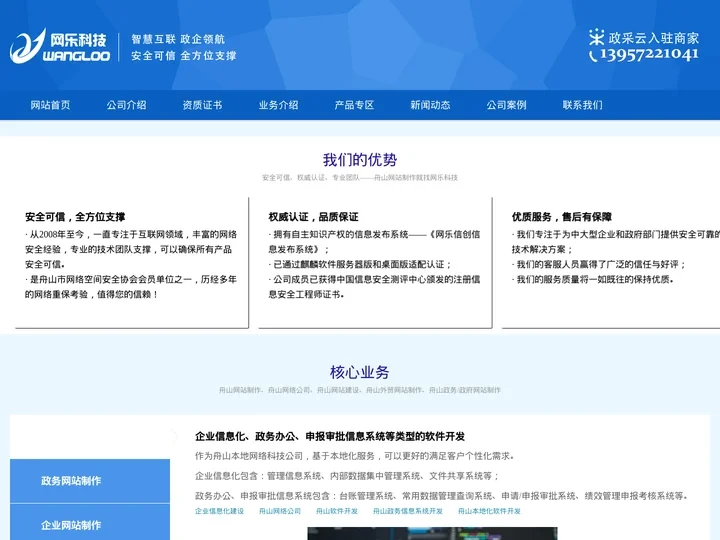Image resolution: width=720 pixels, height=540 pixels.
Task: Click the bullet starting 我们的客服人员赢得了
Action: coord(599,264)
